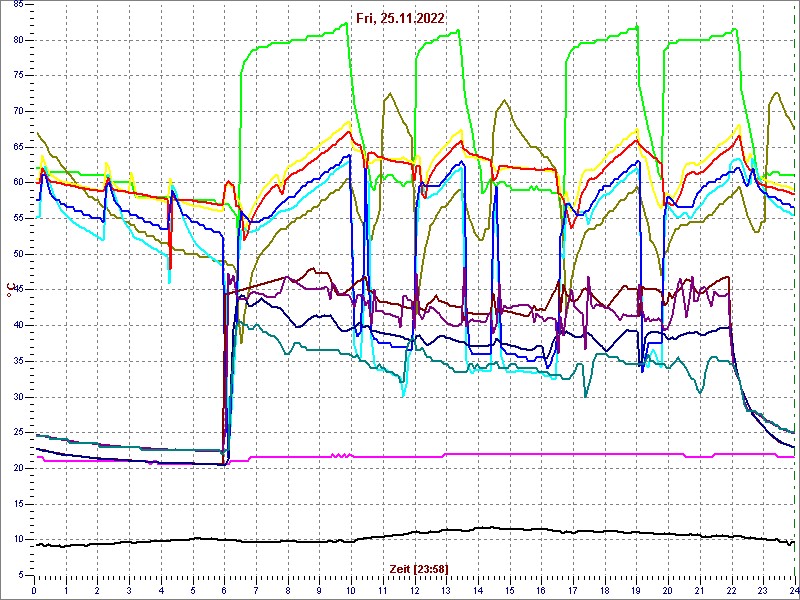Click hour 19 on the time axis
Screen dimensions: 800x600
(x=636, y=590)
